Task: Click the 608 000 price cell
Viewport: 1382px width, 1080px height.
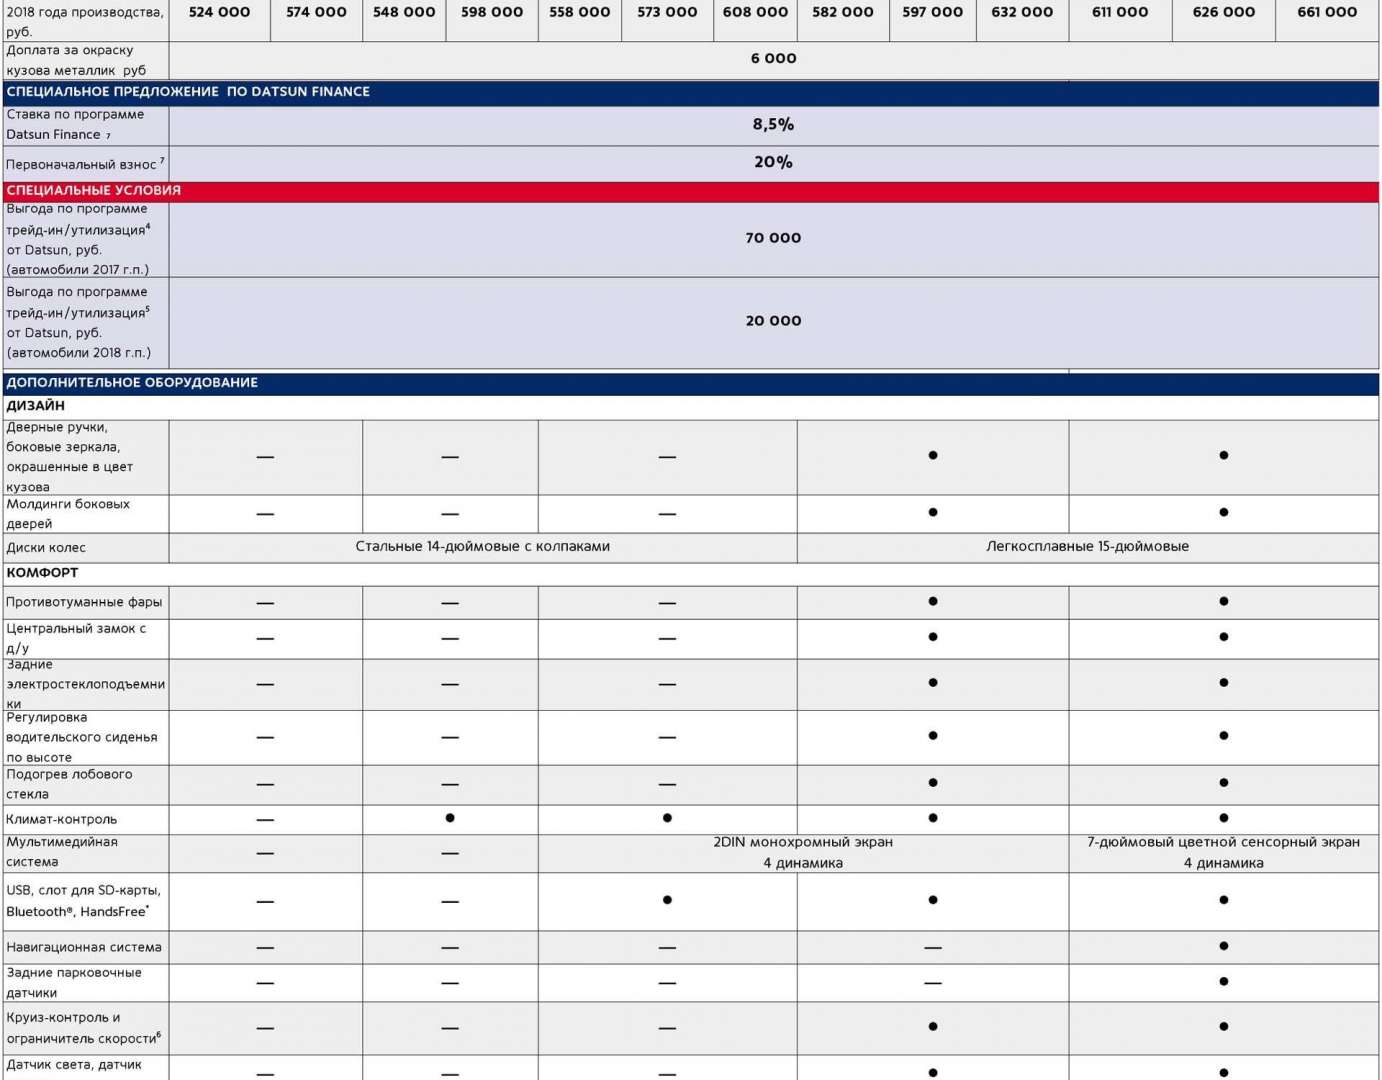Action: tap(755, 12)
